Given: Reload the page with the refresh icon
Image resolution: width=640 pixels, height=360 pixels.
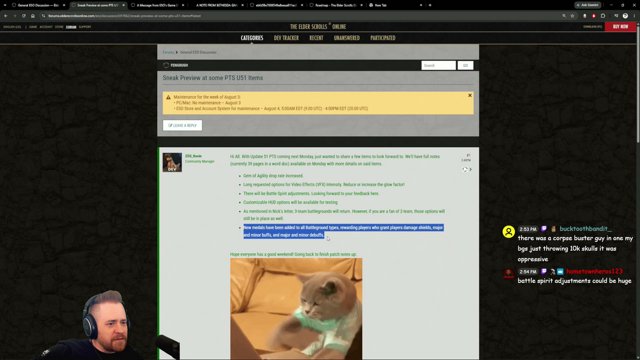Looking at the screenshot, I should coord(24,16).
